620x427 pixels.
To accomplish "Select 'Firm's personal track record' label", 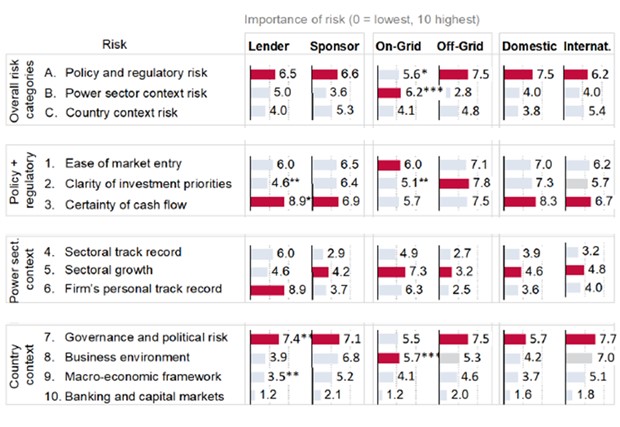I will click(x=141, y=290).
